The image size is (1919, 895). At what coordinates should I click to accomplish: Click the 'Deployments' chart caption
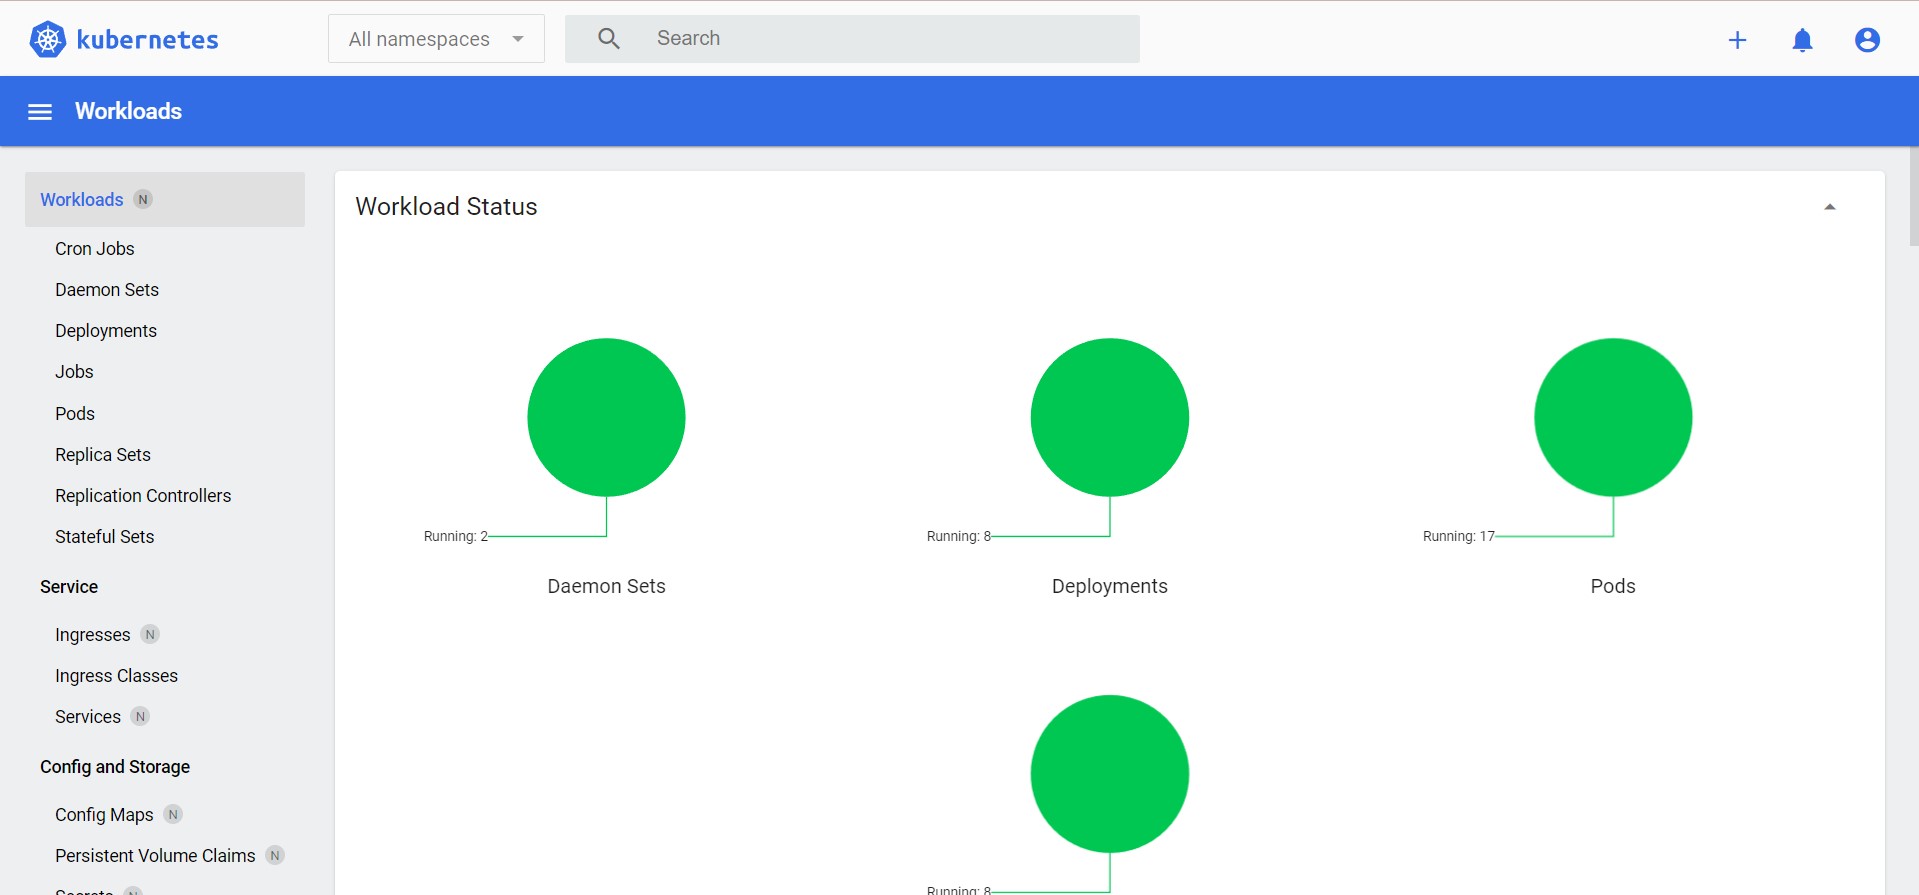coord(1110,586)
